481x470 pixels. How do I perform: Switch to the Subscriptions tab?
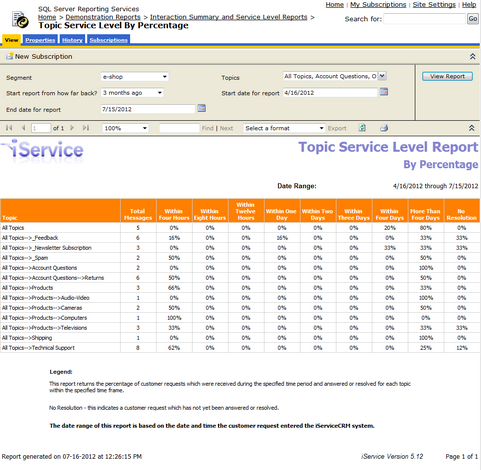pyautogui.click(x=108, y=40)
